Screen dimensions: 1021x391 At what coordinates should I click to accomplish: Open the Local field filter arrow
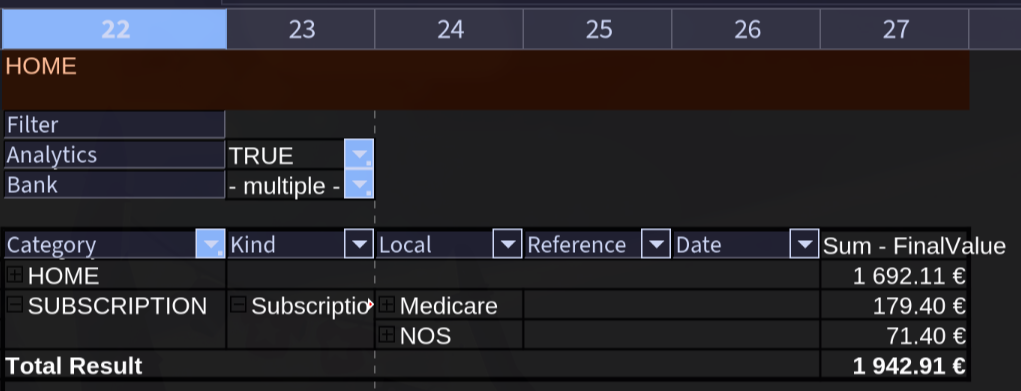(507, 244)
